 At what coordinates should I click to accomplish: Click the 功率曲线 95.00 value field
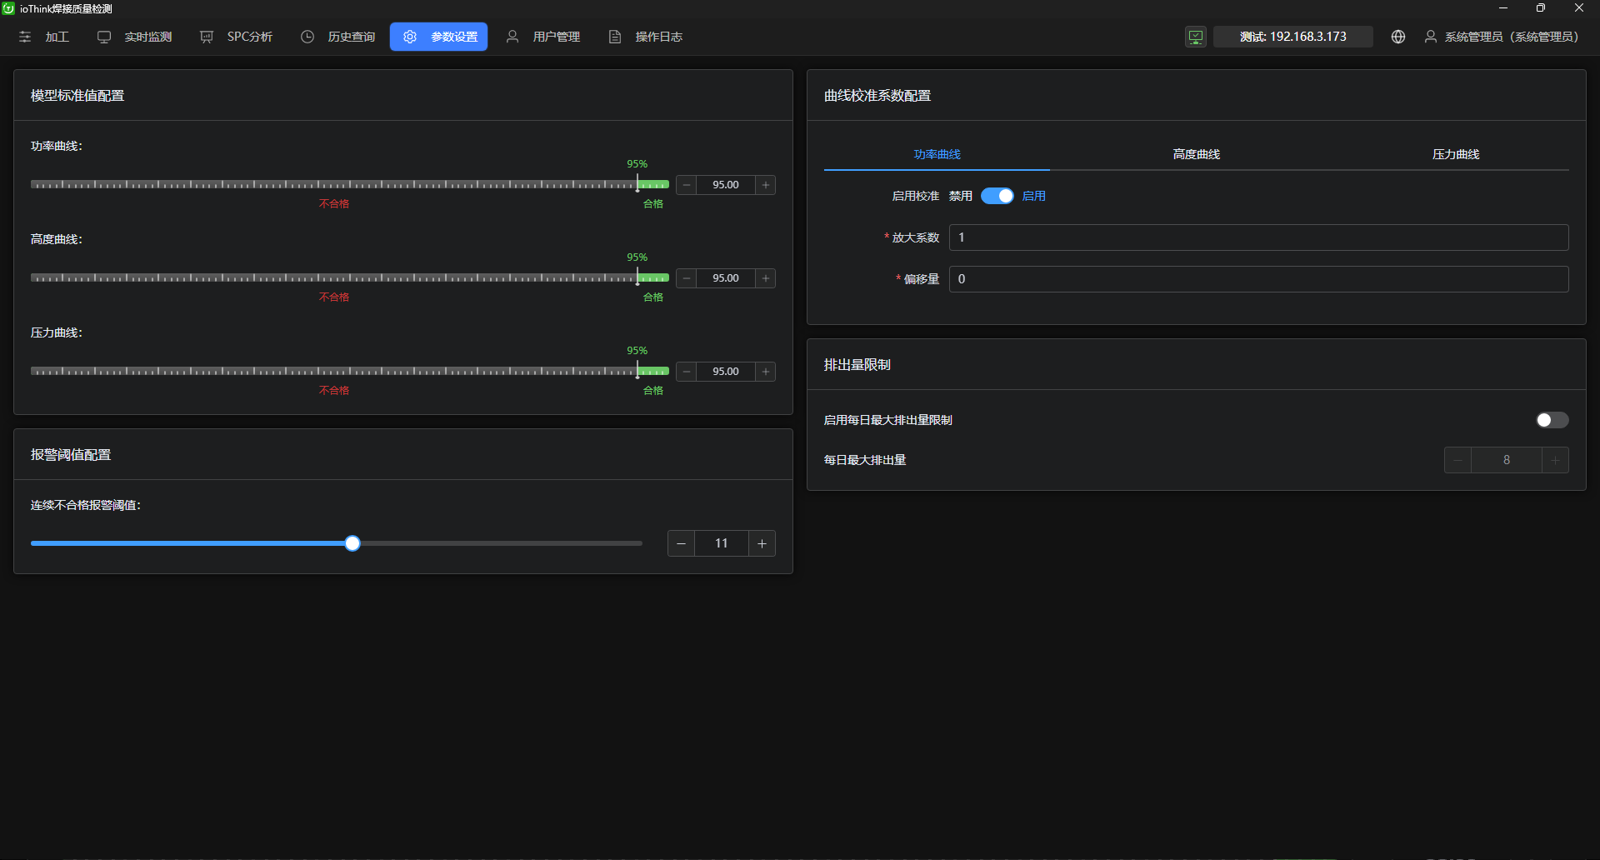pos(726,185)
